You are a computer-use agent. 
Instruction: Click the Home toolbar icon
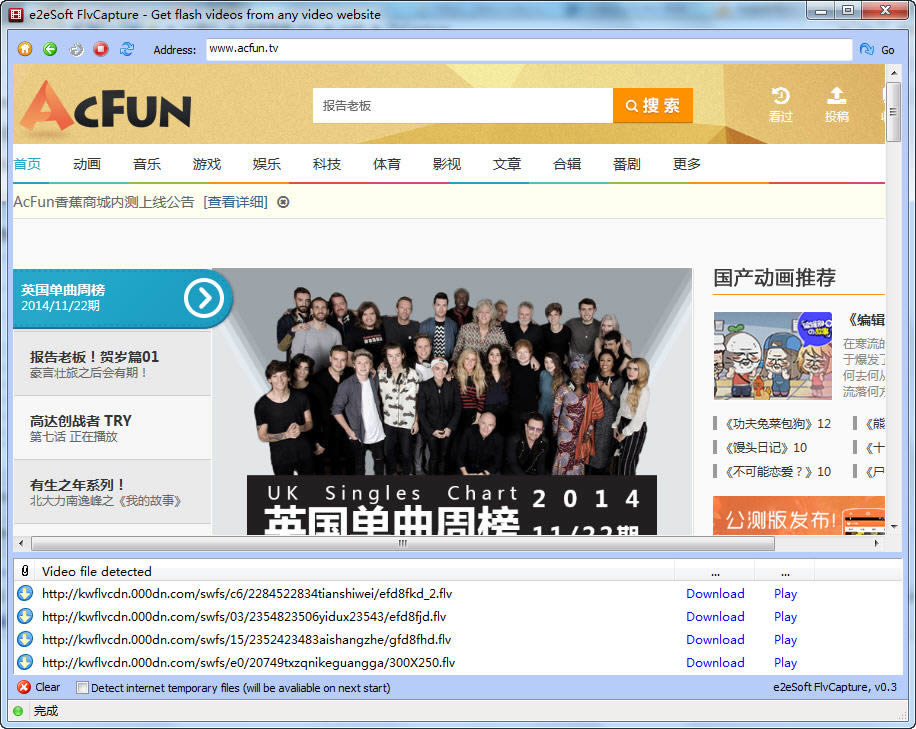click(x=25, y=49)
